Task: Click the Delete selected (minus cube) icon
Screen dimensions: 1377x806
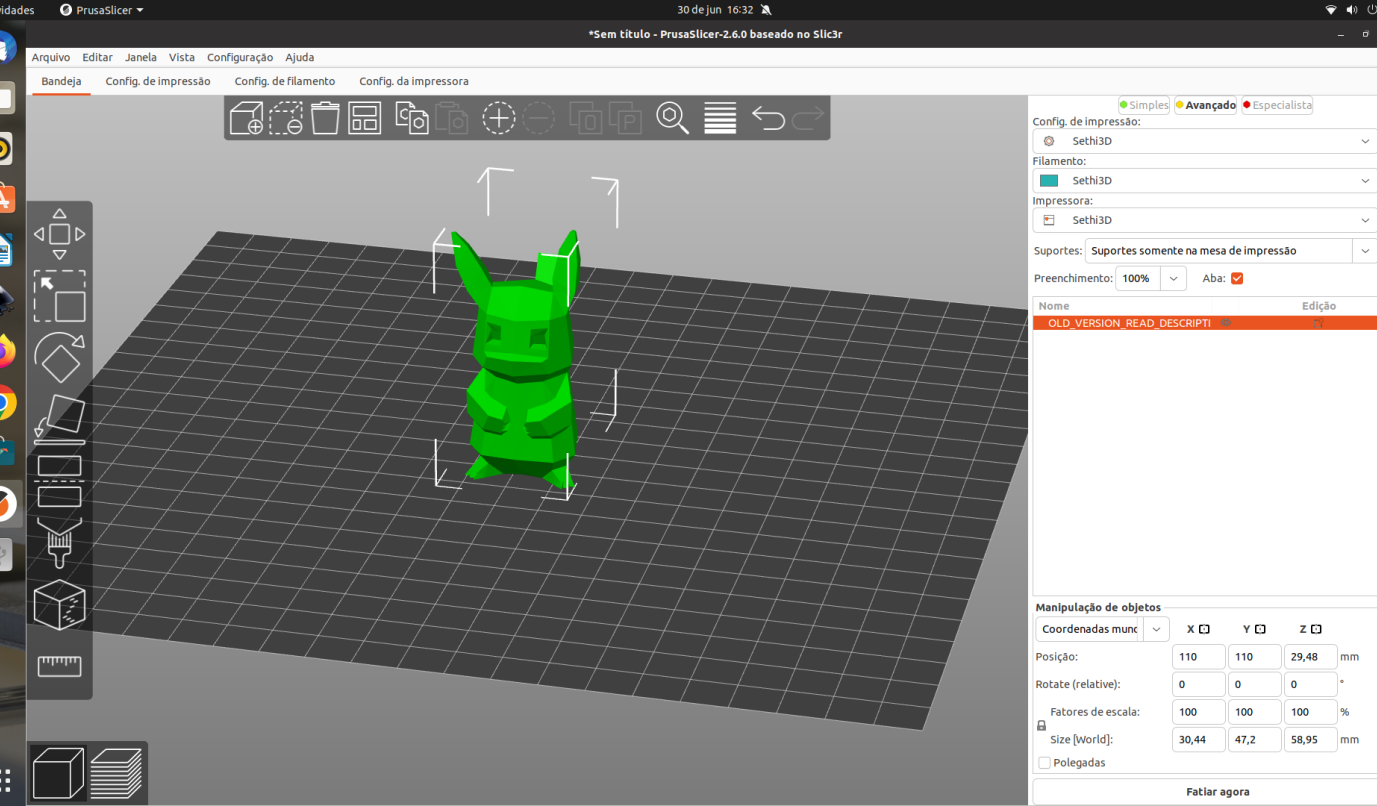Action: (x=286, y=118)
